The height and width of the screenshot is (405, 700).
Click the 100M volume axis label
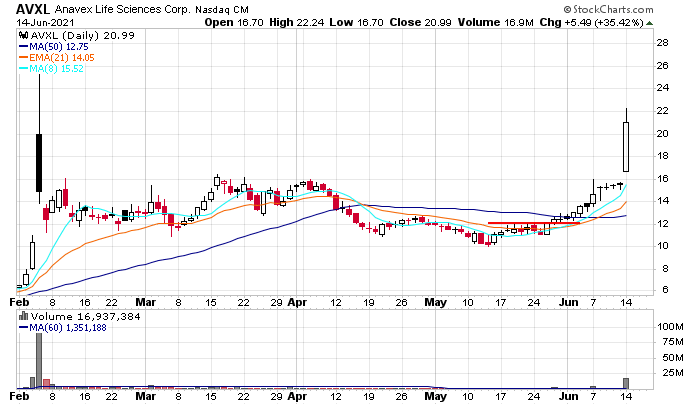[670, 327]
